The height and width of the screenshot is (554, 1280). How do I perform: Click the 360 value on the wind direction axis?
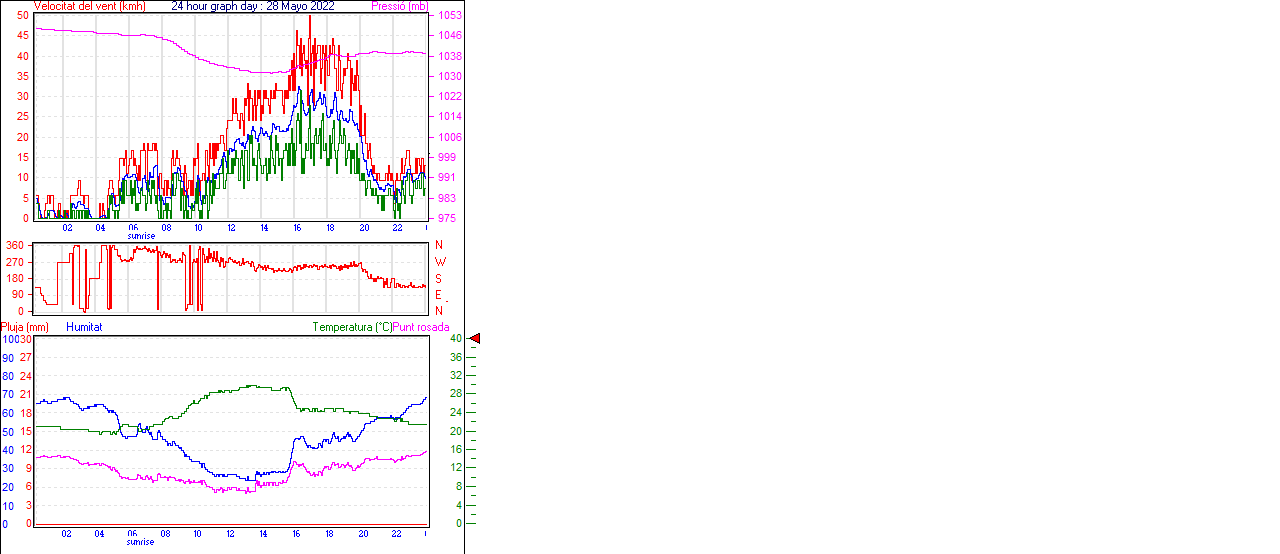pyautogui.click(x=15, y=246)
